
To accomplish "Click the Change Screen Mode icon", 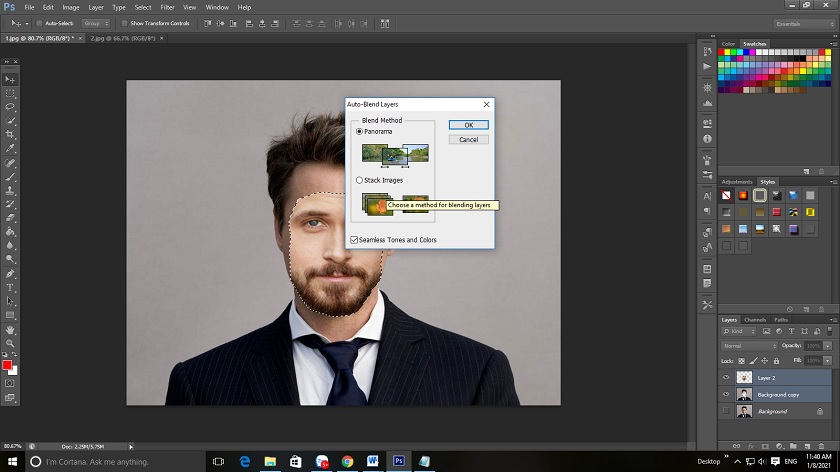I will point(10,398).
